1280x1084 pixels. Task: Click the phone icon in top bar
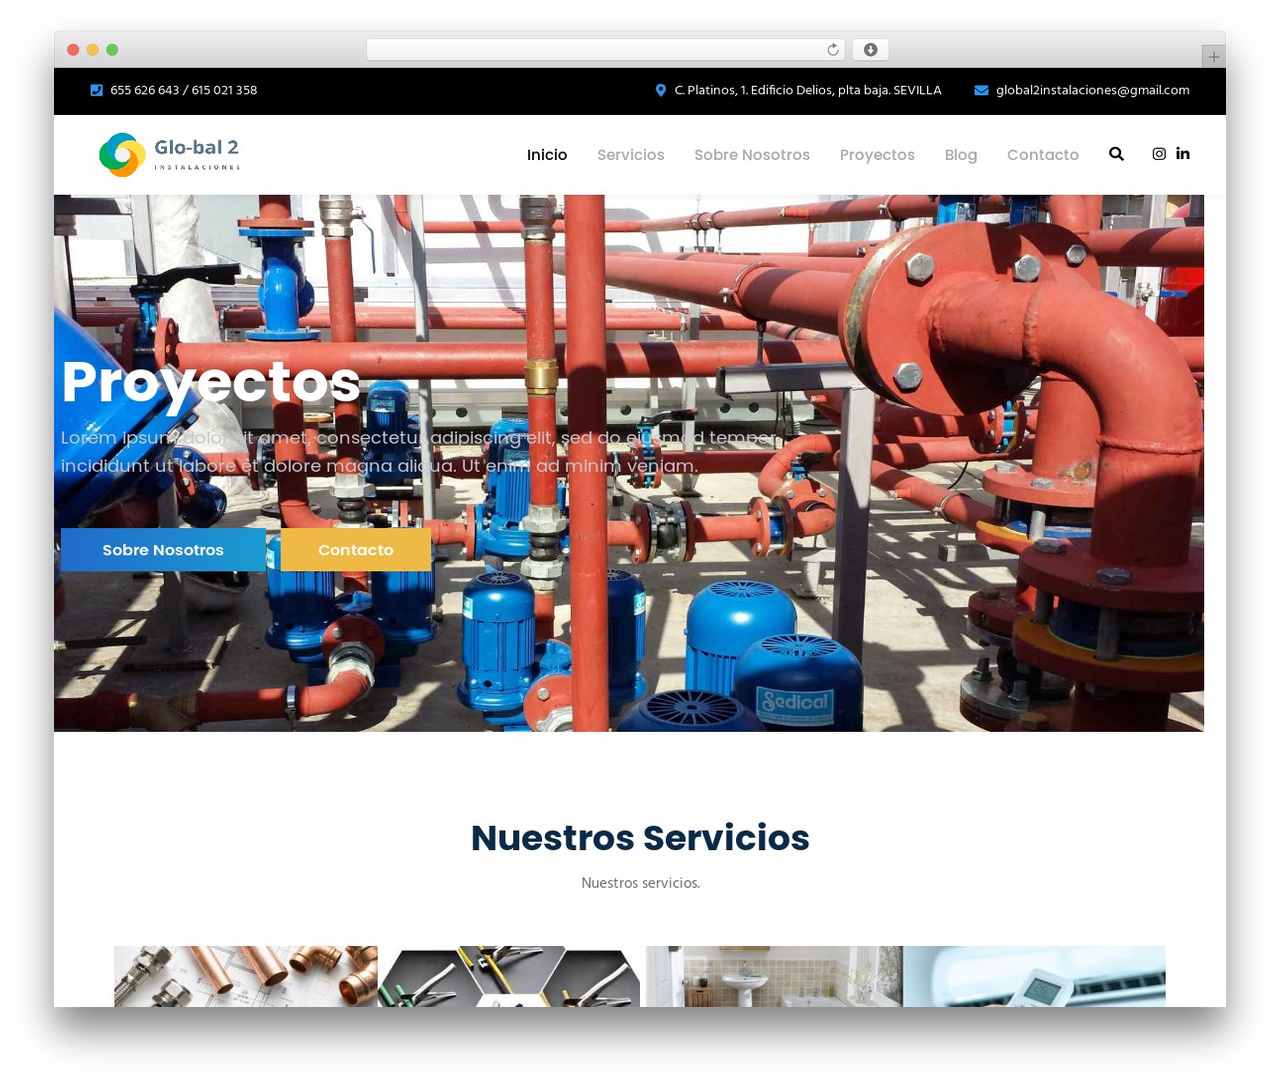coord(97,90)
